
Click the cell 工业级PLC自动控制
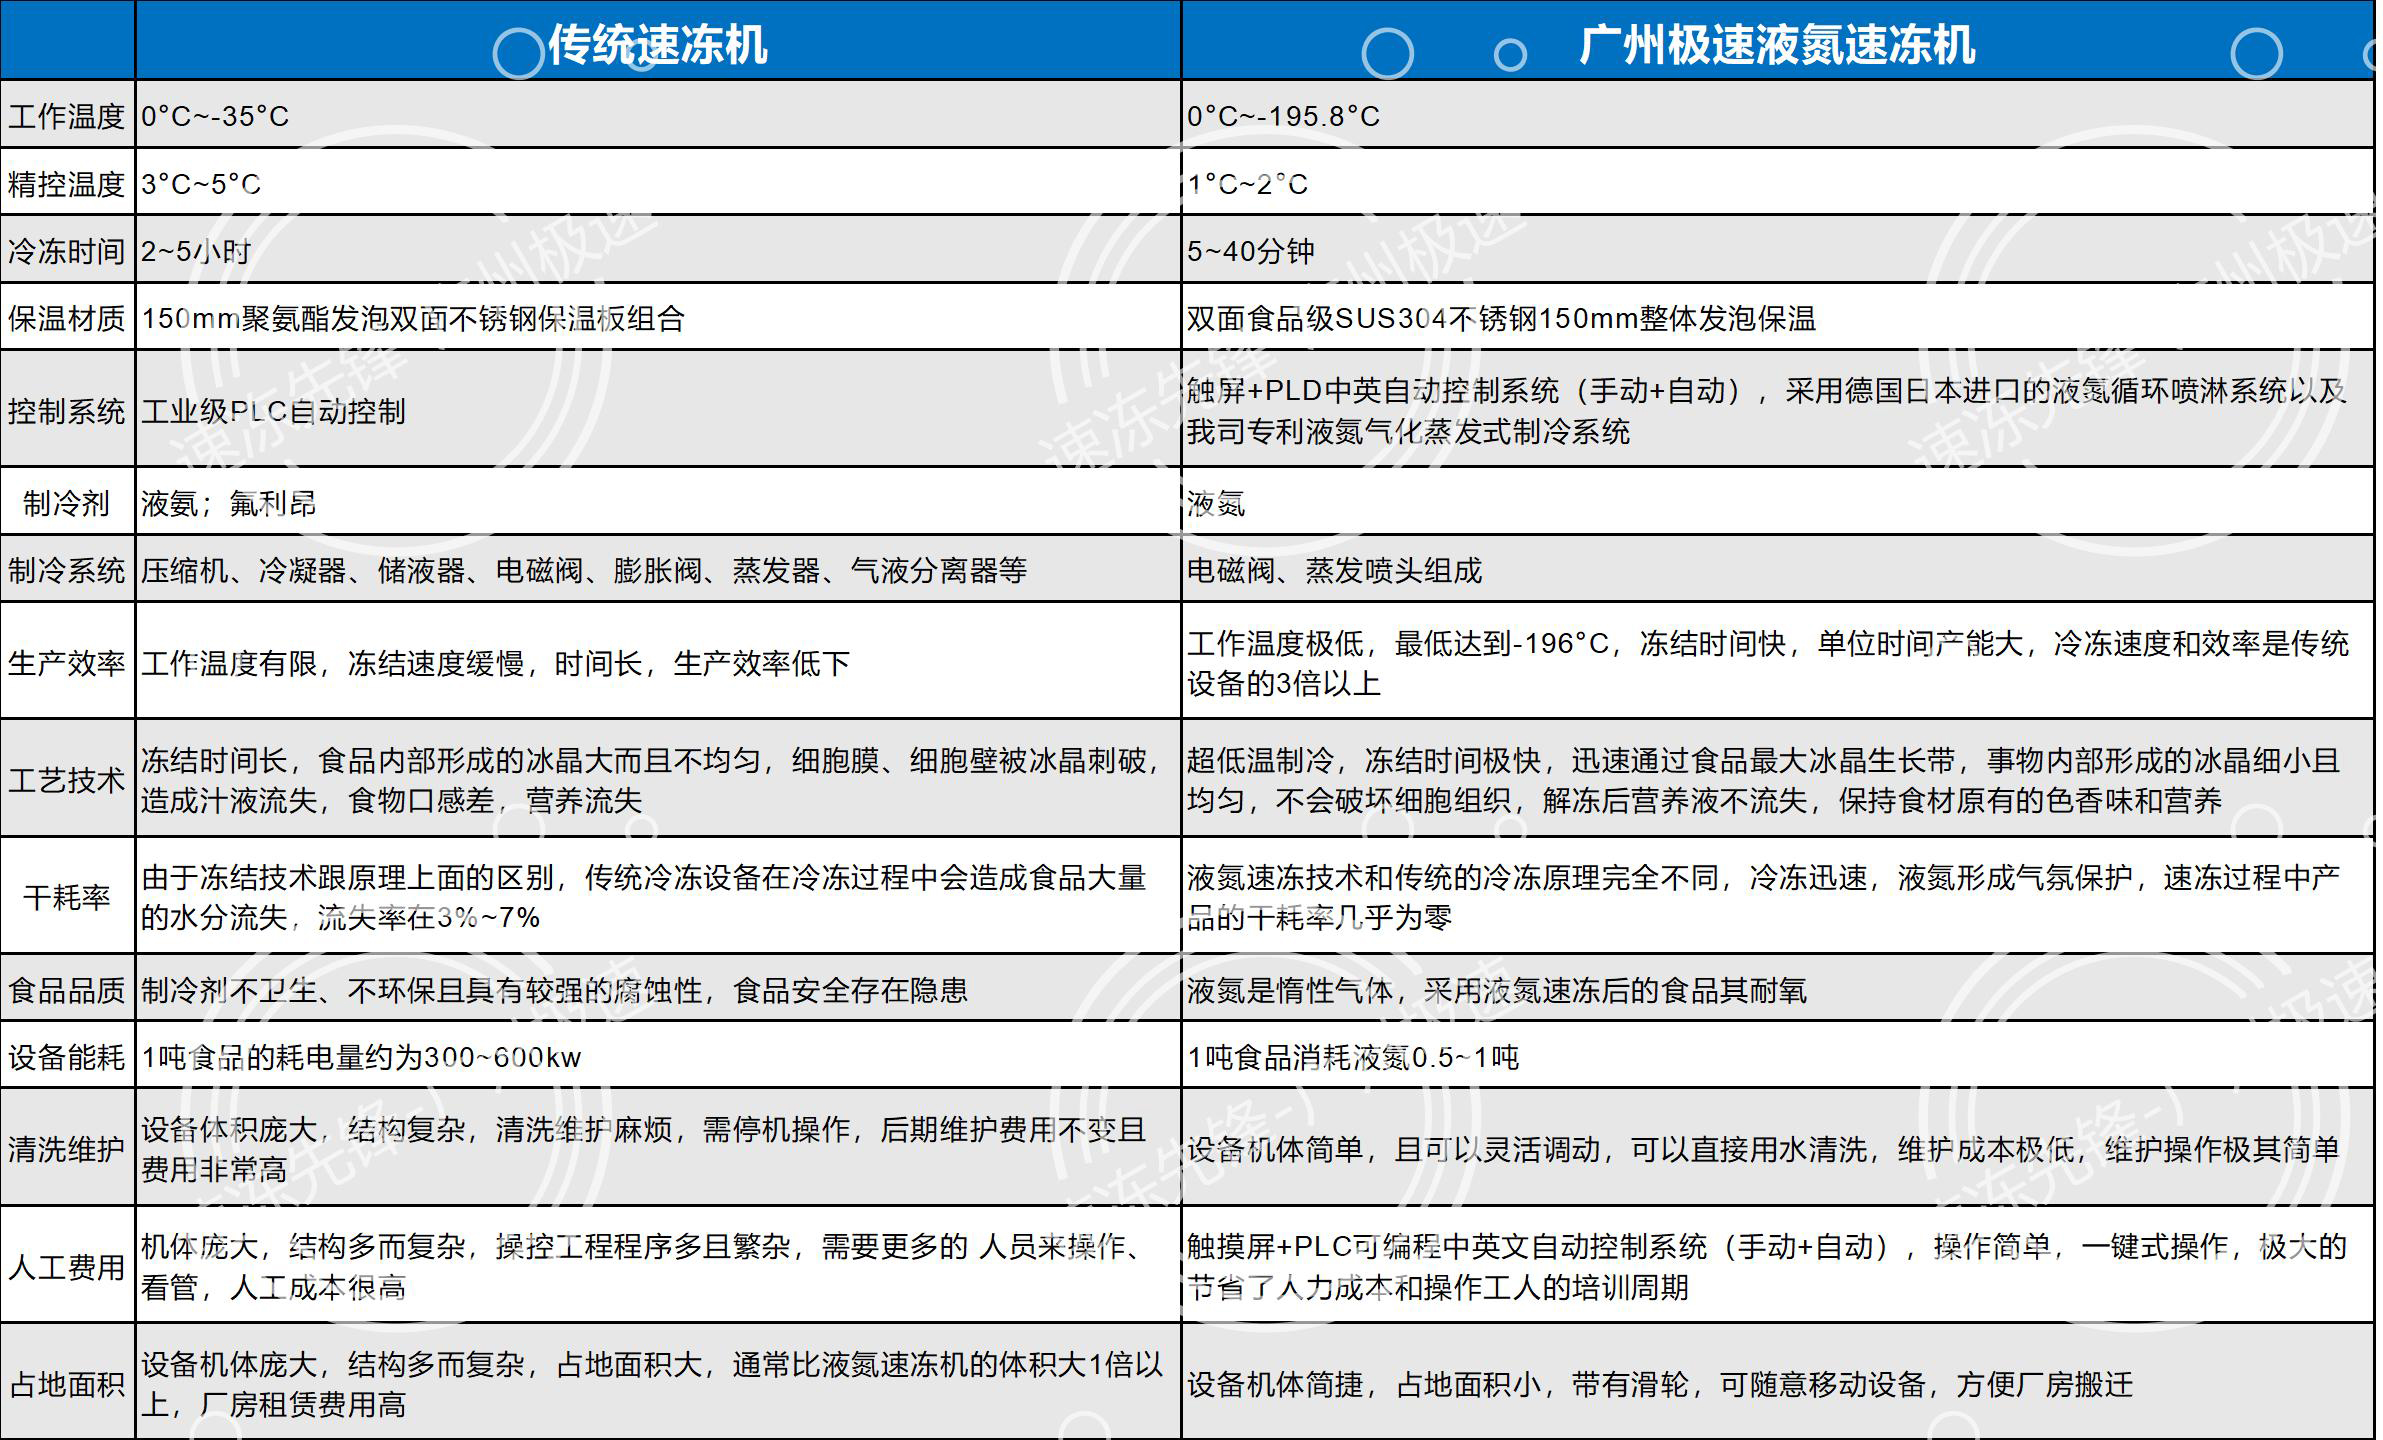(x=658, y=409)
